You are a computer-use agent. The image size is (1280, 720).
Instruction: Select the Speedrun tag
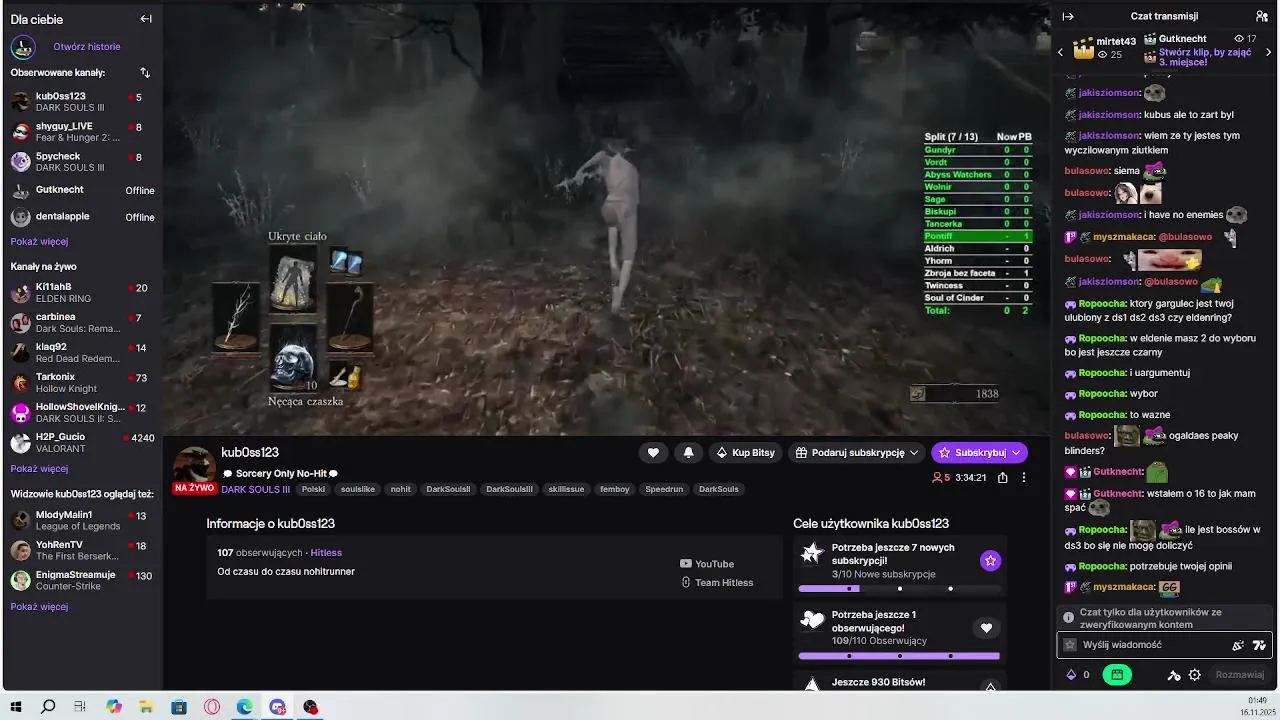(x=664, y=490)
